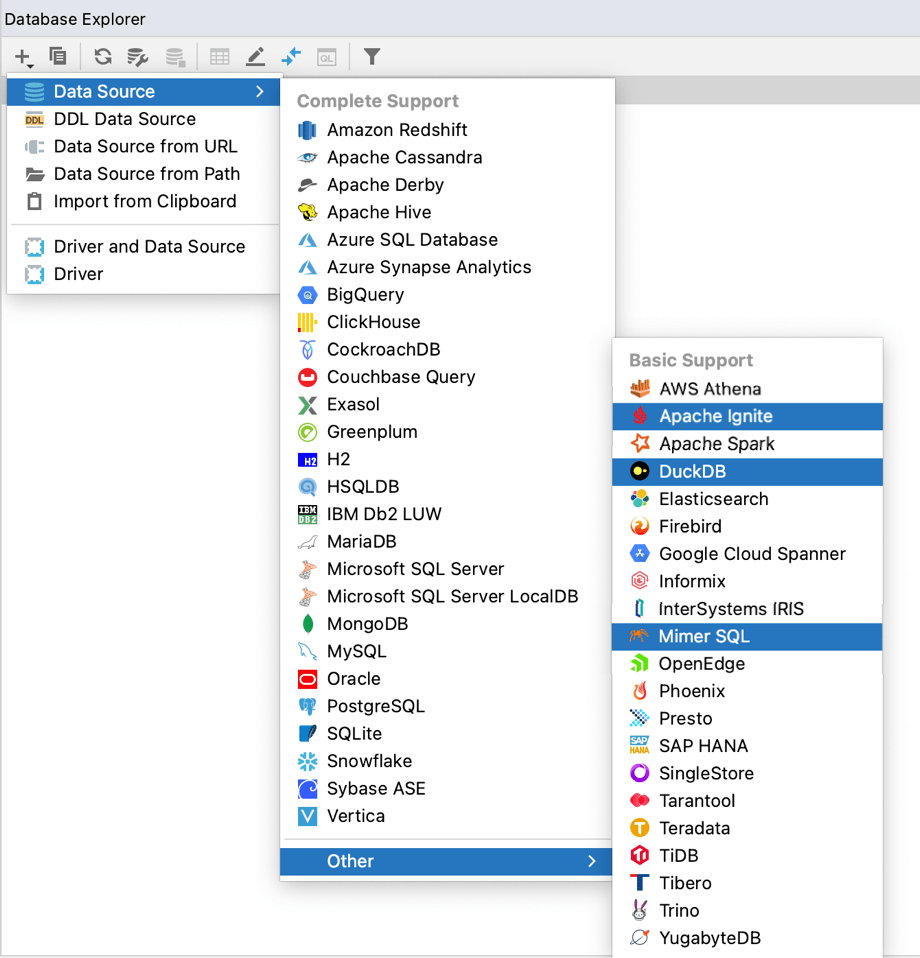Pick DuckDB under Basic Support
920x958 pixels.
coord(692,472)
